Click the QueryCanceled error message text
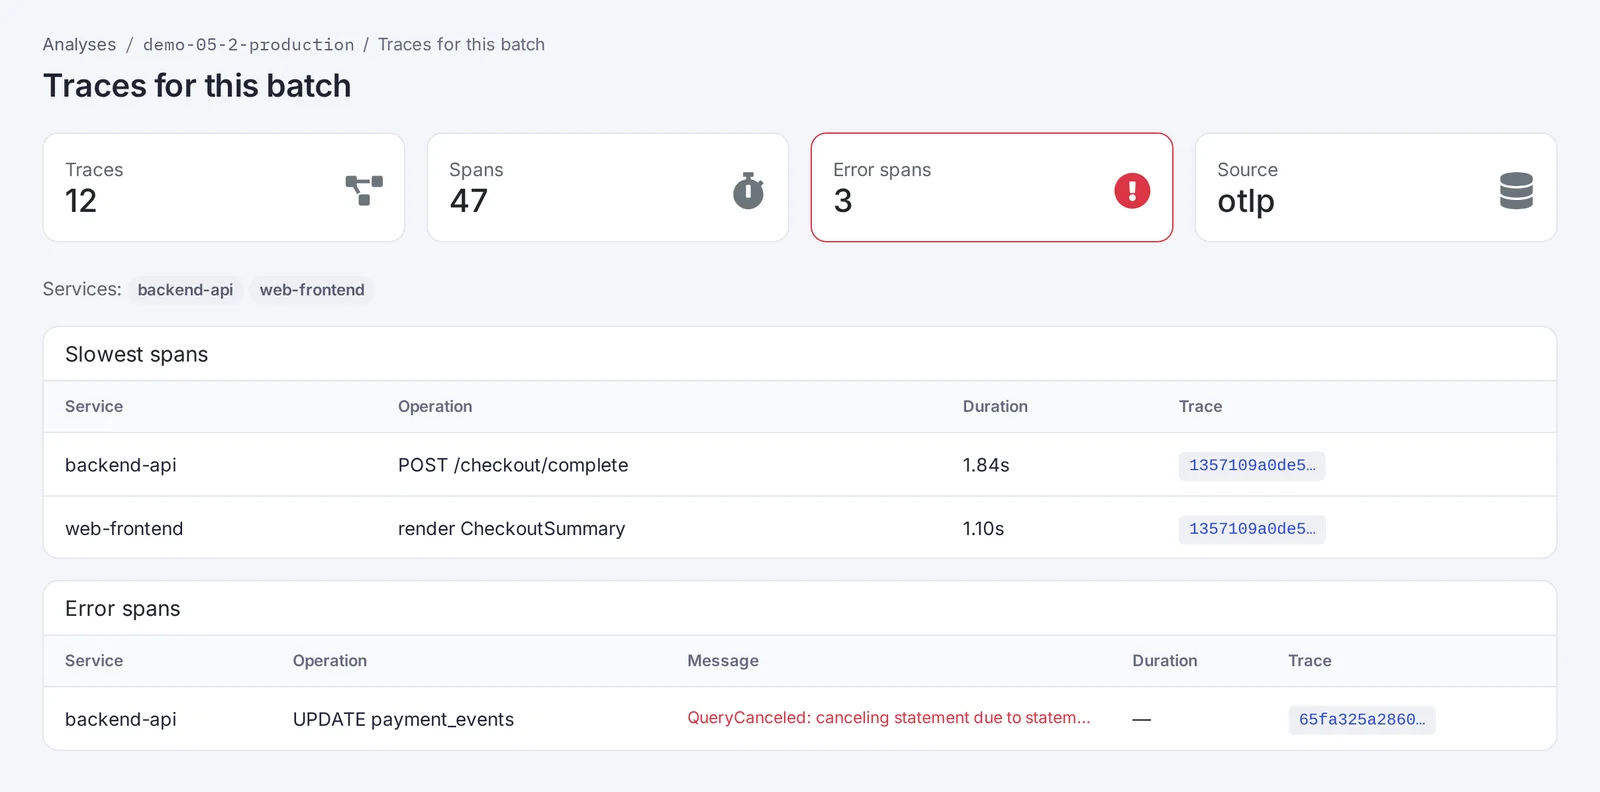Viewport: 1600px width, 792px height. coord(889,718)
